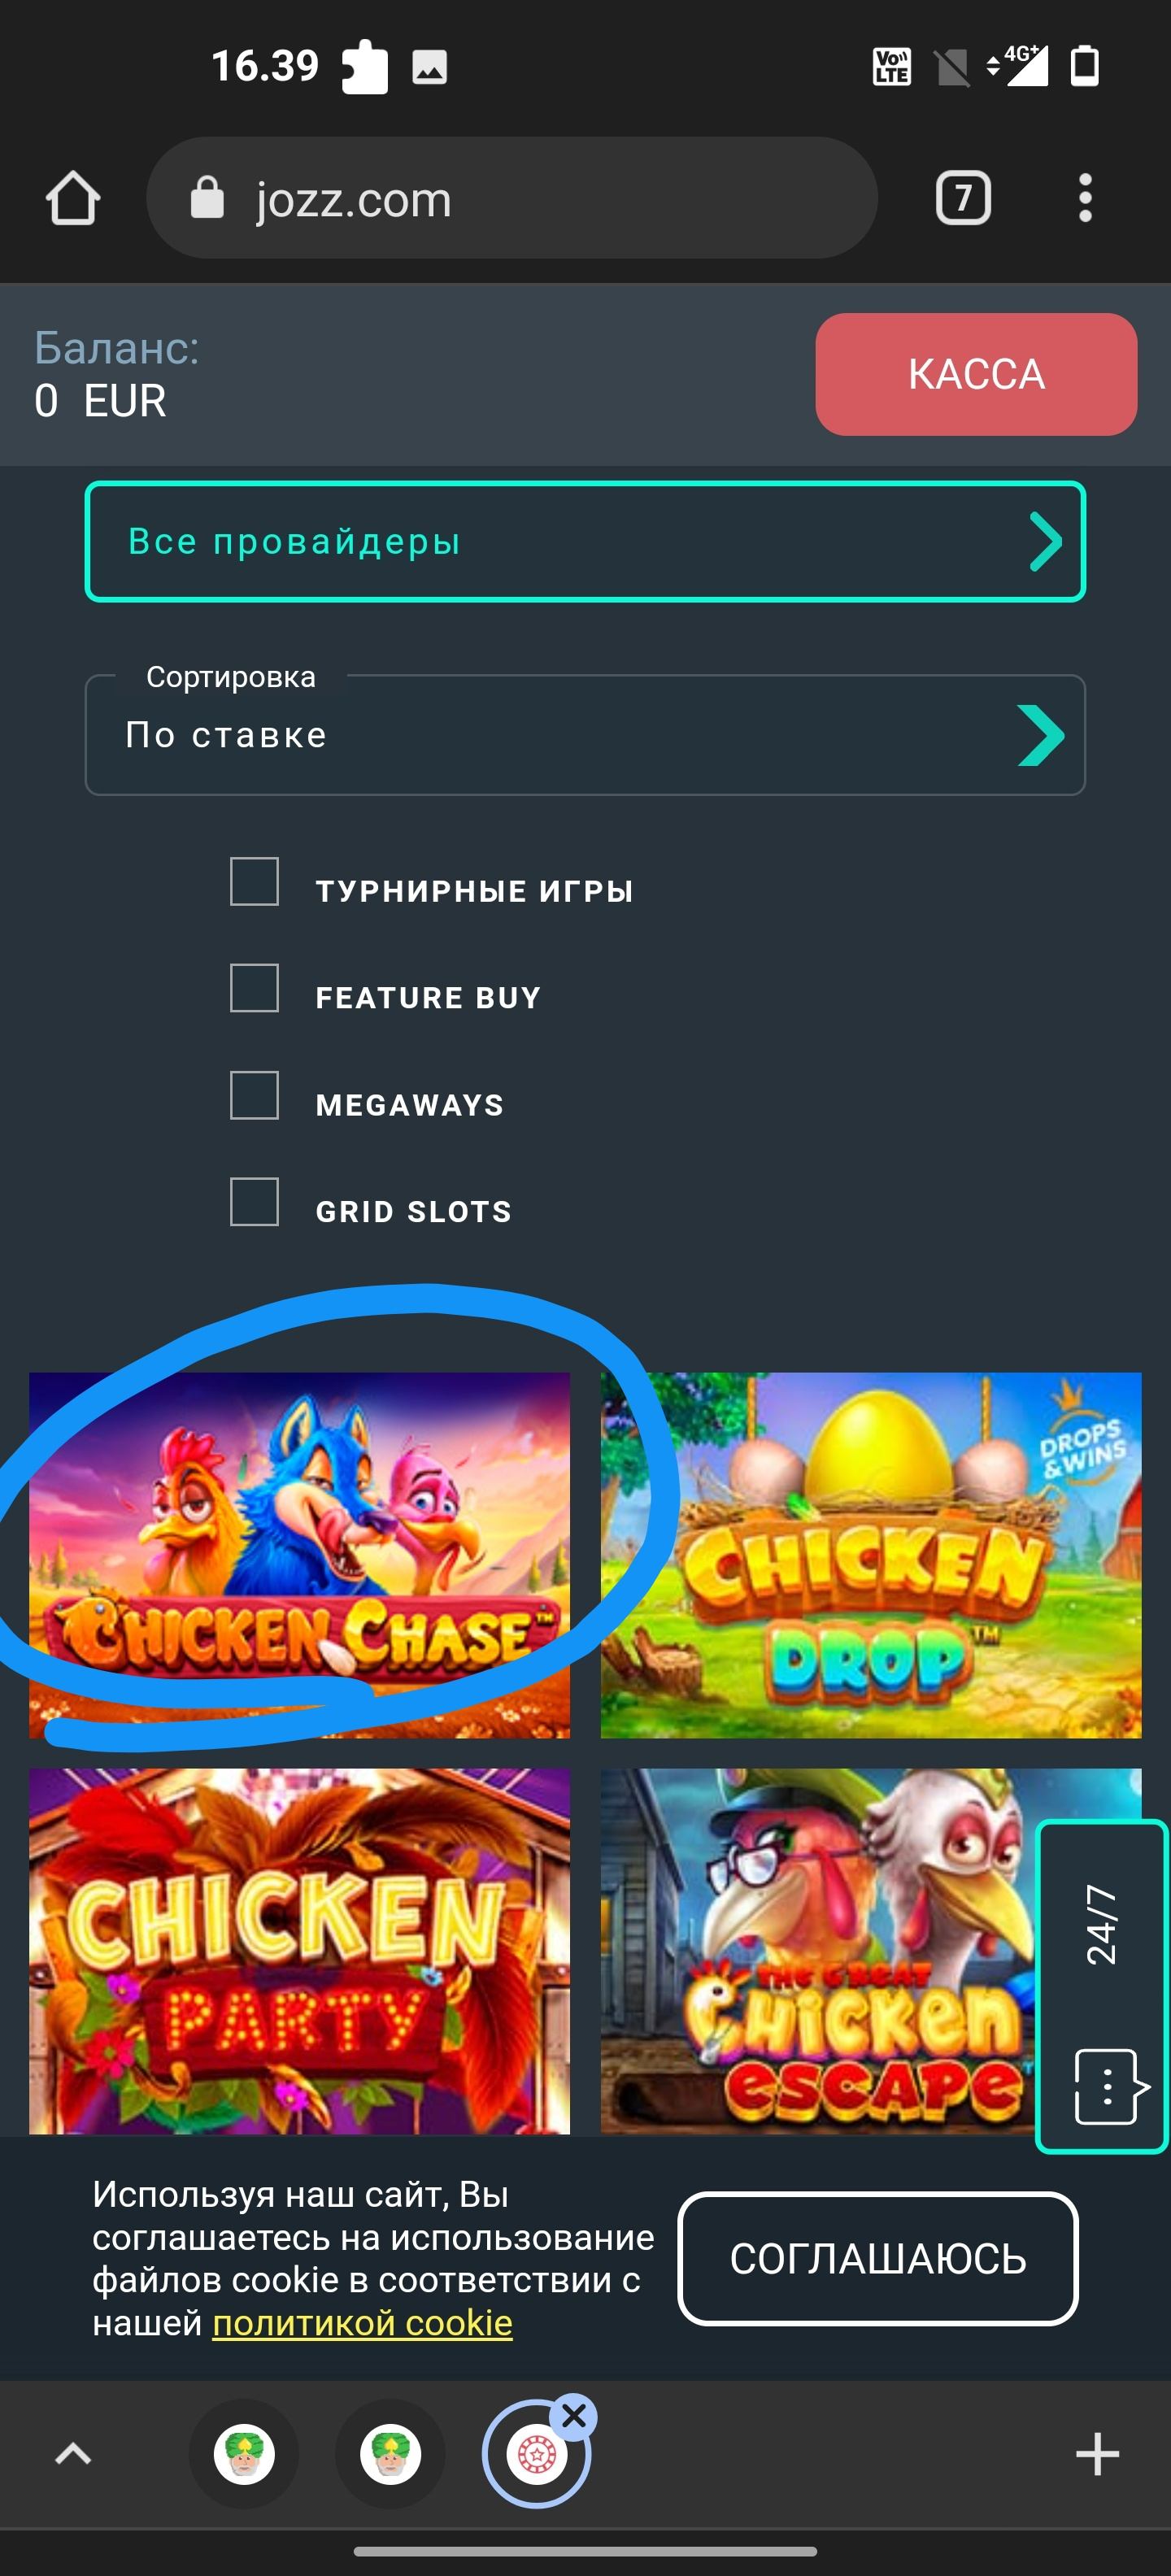Expand bottom tab bar with up chevron
The width and height of the screenshot is (1171, 2576).
pos(73,2454)
